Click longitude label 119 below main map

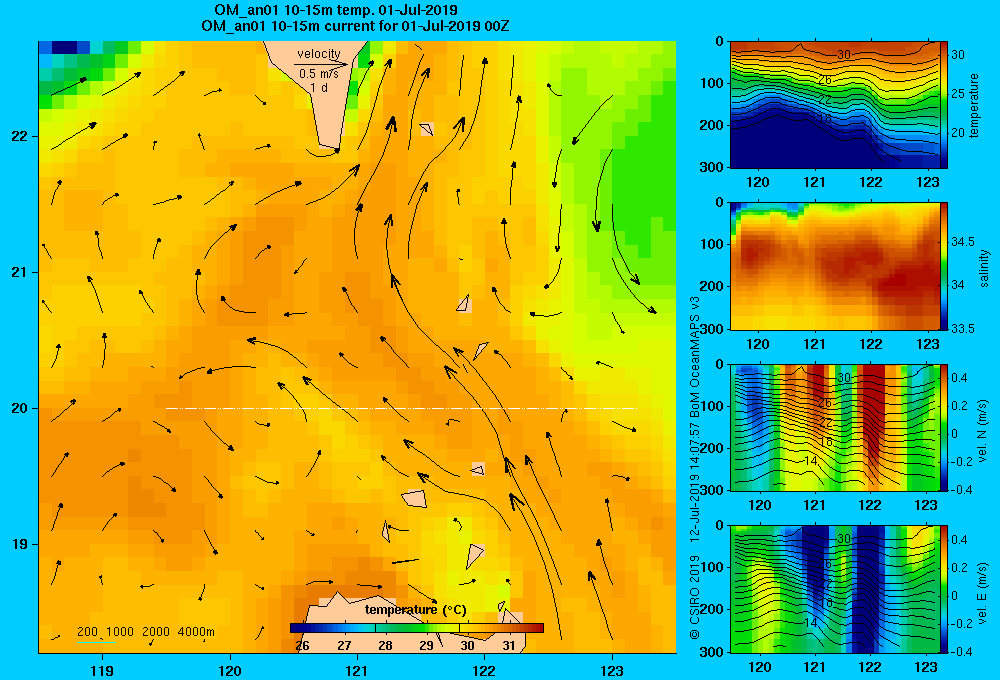tap(102, 670)
